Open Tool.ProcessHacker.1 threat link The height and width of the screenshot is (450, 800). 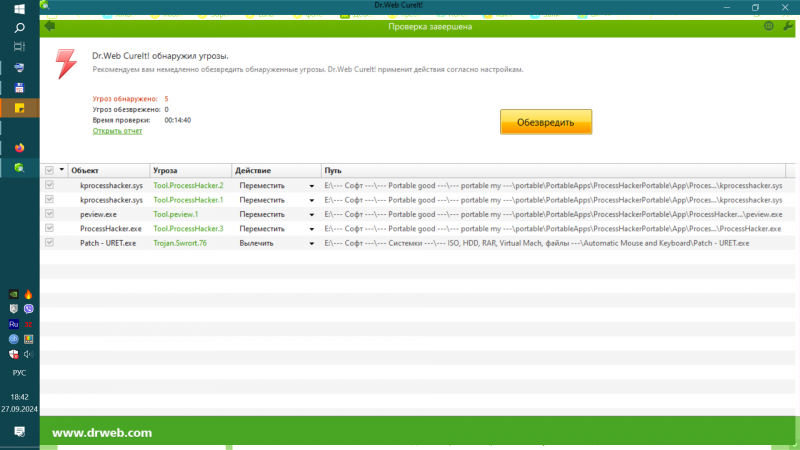pos(188,199)
